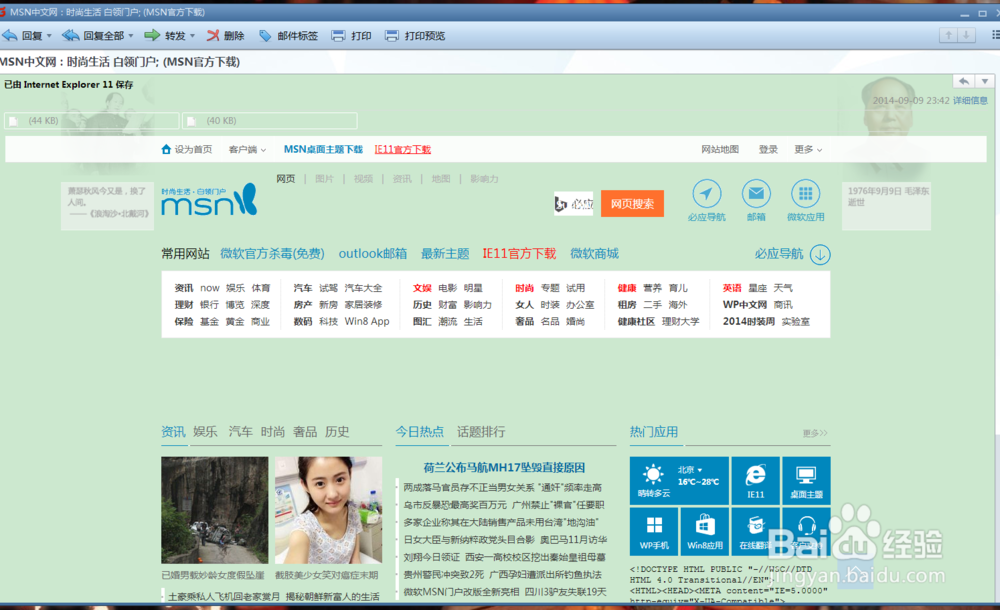Click the Reply All icon
Image resolution: width=1000 pixels, height=610 pixels.
click(x=70, y=36)
